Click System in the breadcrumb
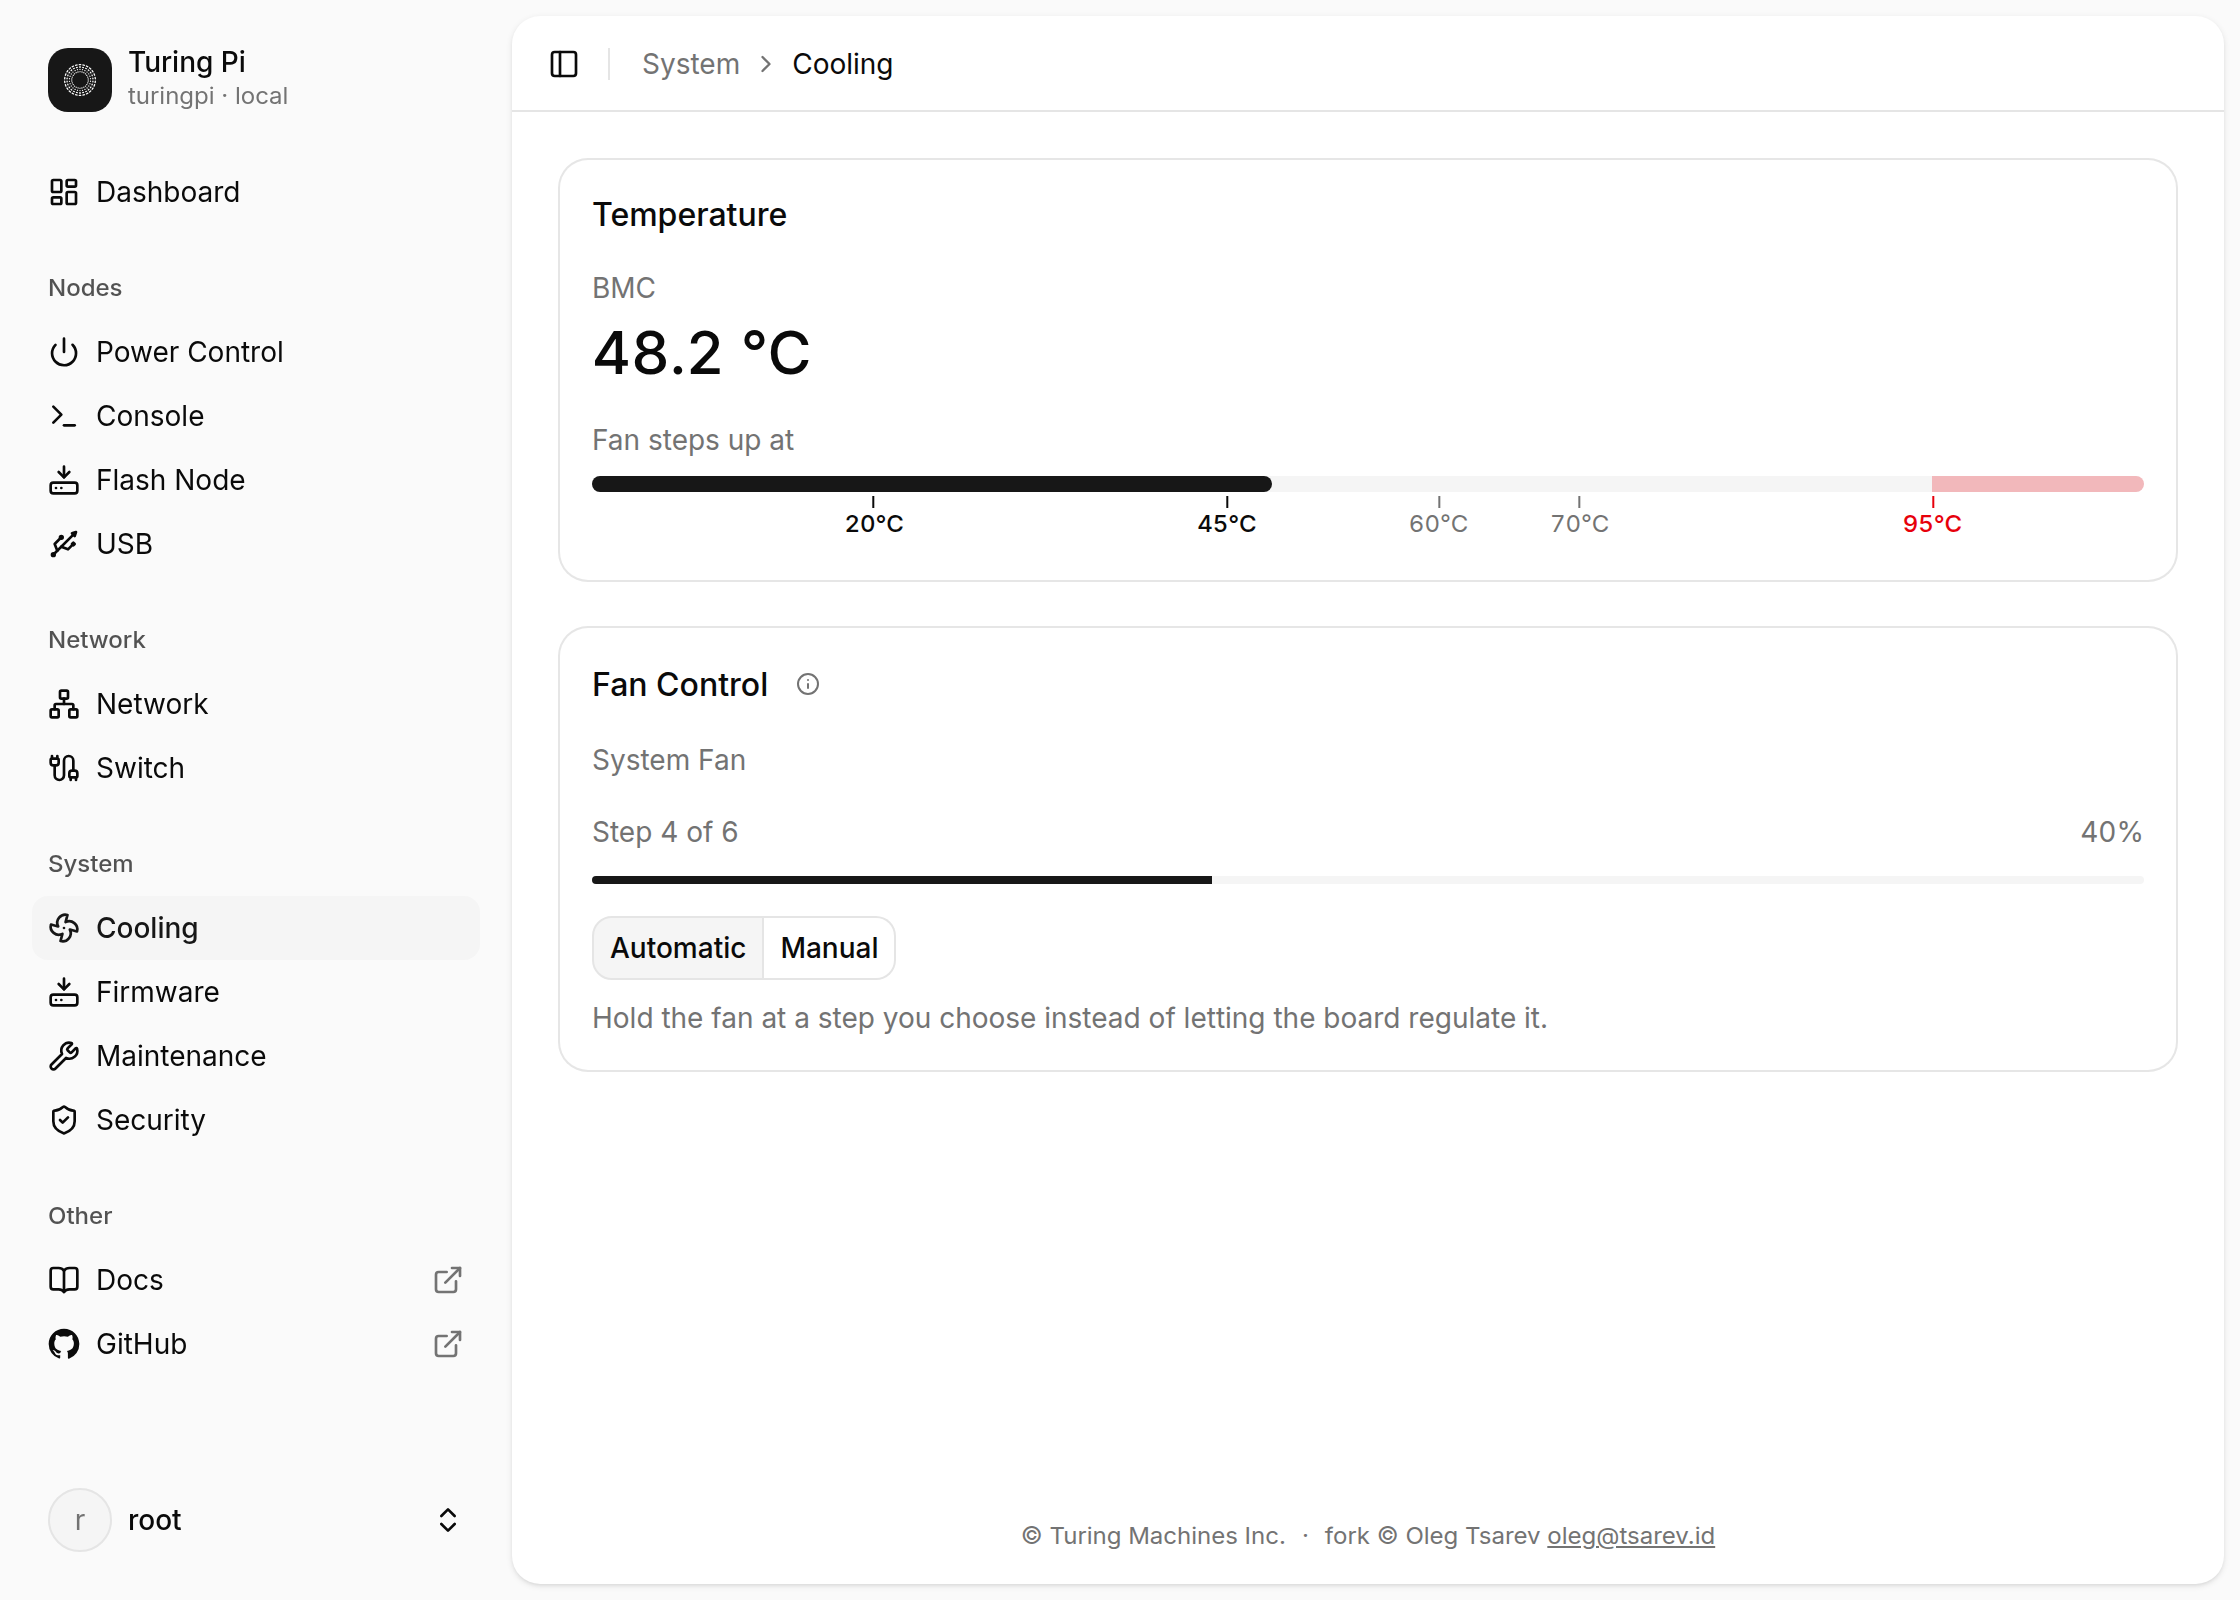This screenshot has height=1600, width=2240. pyautogui.click(x=691, y=64)
